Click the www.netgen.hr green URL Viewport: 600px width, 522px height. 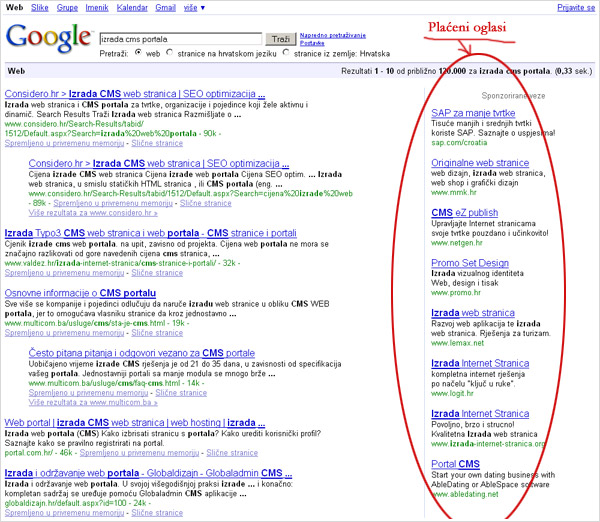[457, 243]
